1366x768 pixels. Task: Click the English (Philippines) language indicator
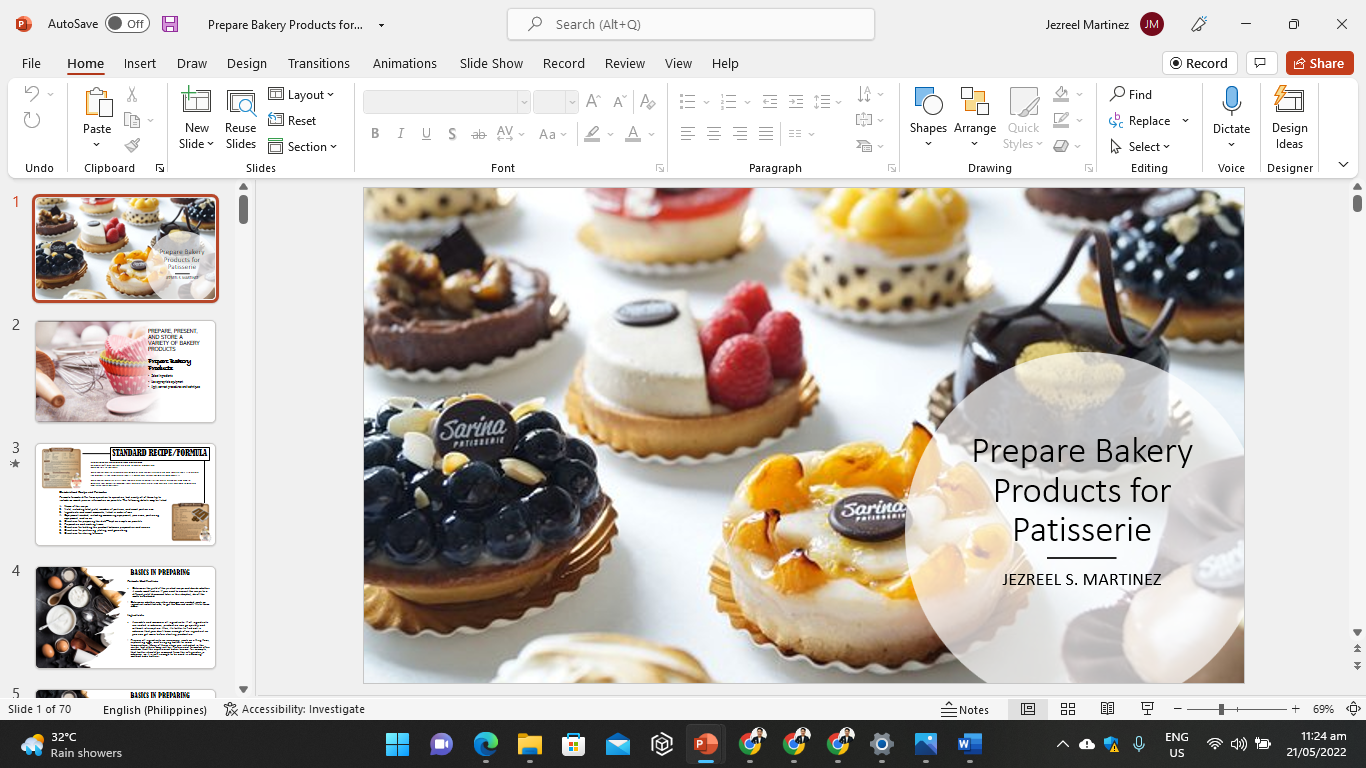155,709
